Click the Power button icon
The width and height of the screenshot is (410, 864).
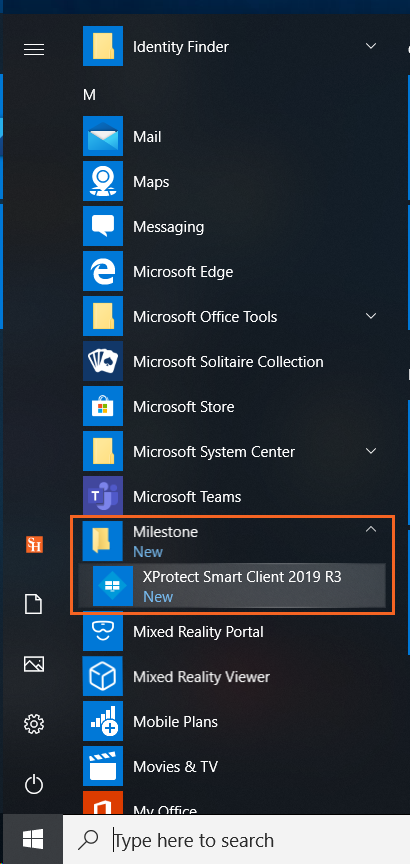point(34,784)
